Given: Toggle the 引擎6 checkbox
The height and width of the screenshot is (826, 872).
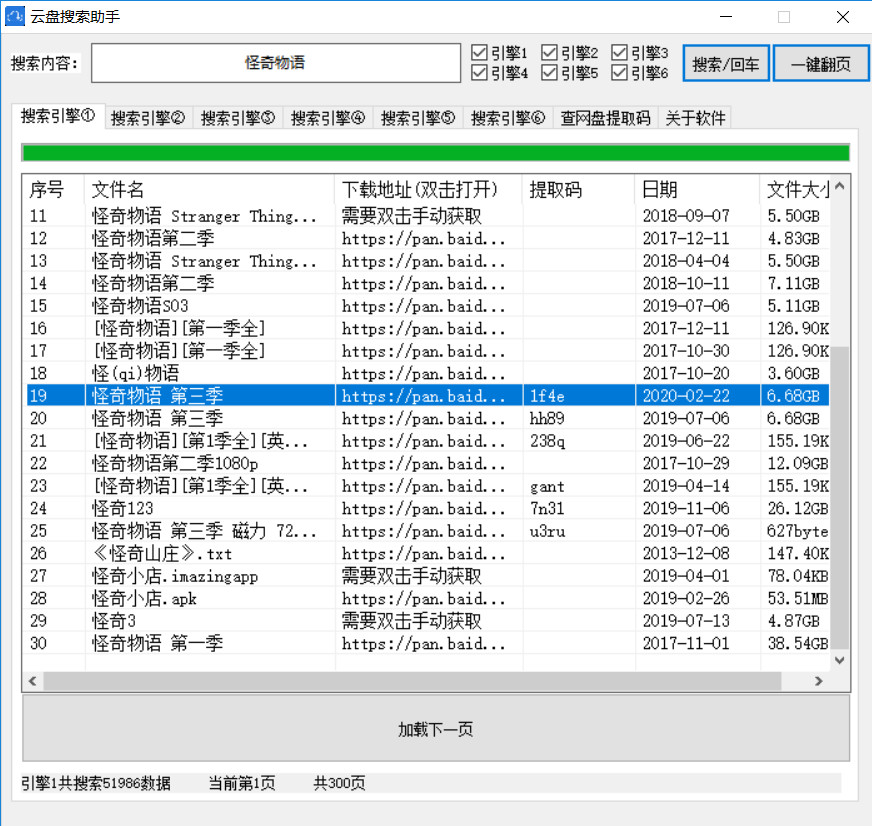Looking at the screenshot, I should 619,72.
